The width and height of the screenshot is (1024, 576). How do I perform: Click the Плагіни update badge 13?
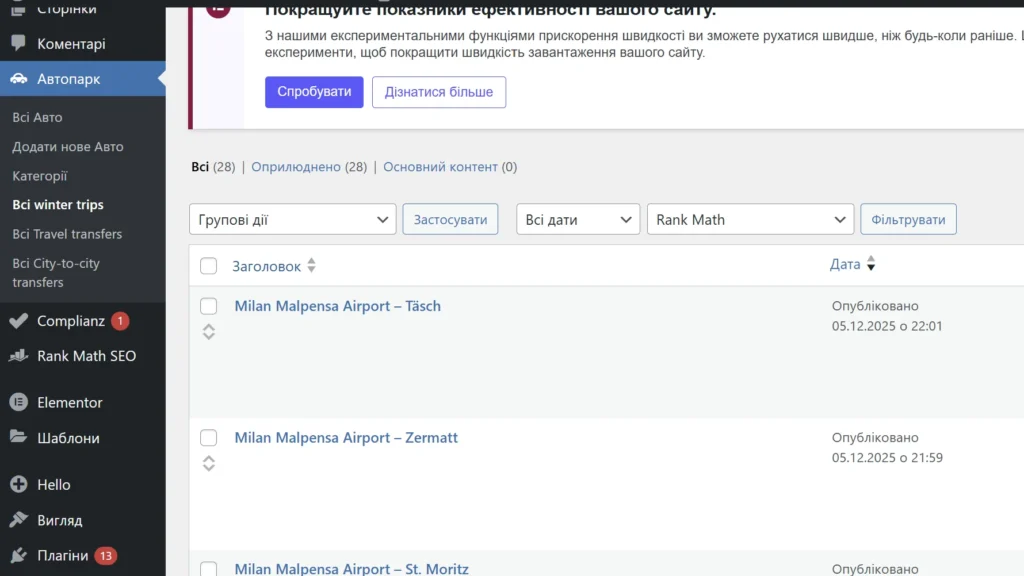pos(105,556)
